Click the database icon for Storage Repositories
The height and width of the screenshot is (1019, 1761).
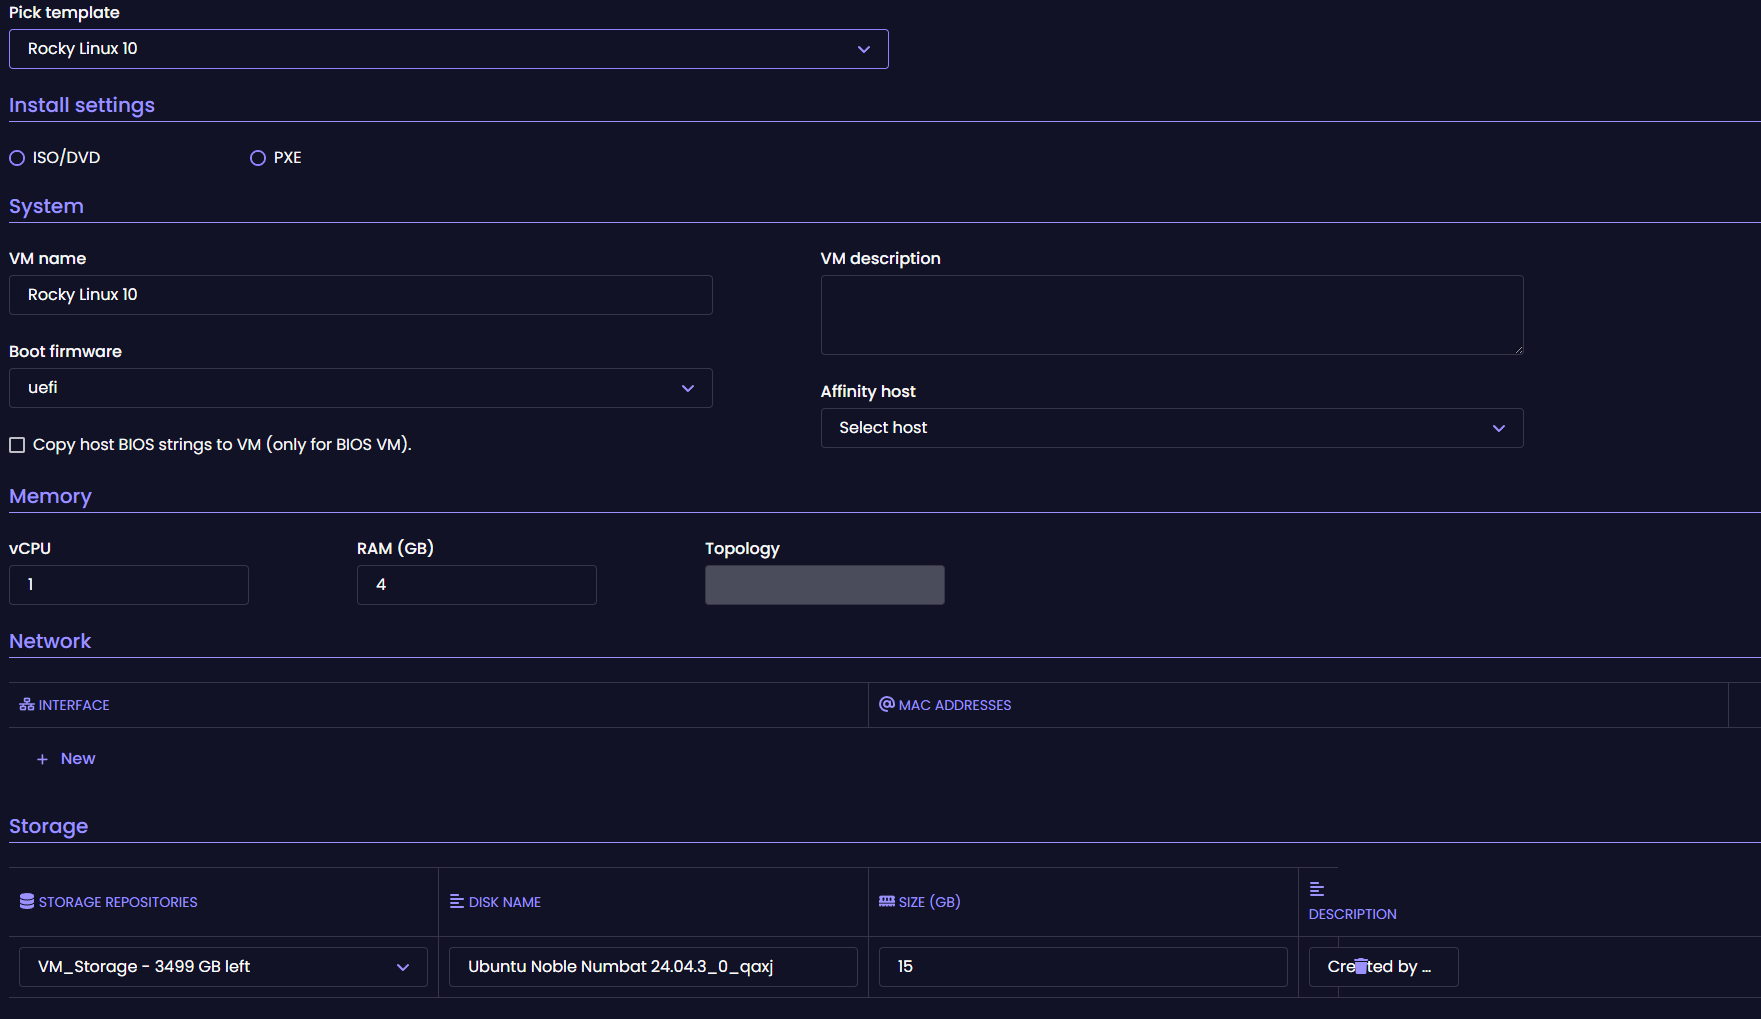tap(25, 901)
